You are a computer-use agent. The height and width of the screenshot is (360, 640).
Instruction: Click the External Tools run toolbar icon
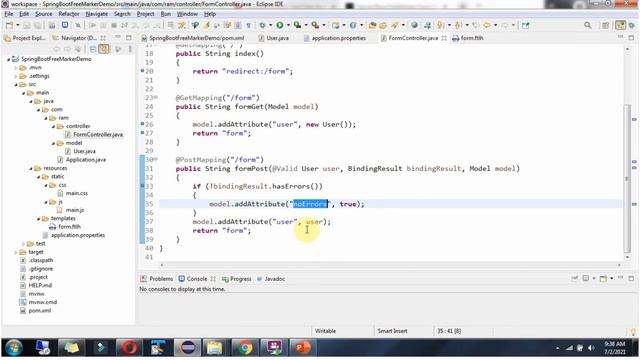click(315, 25)
